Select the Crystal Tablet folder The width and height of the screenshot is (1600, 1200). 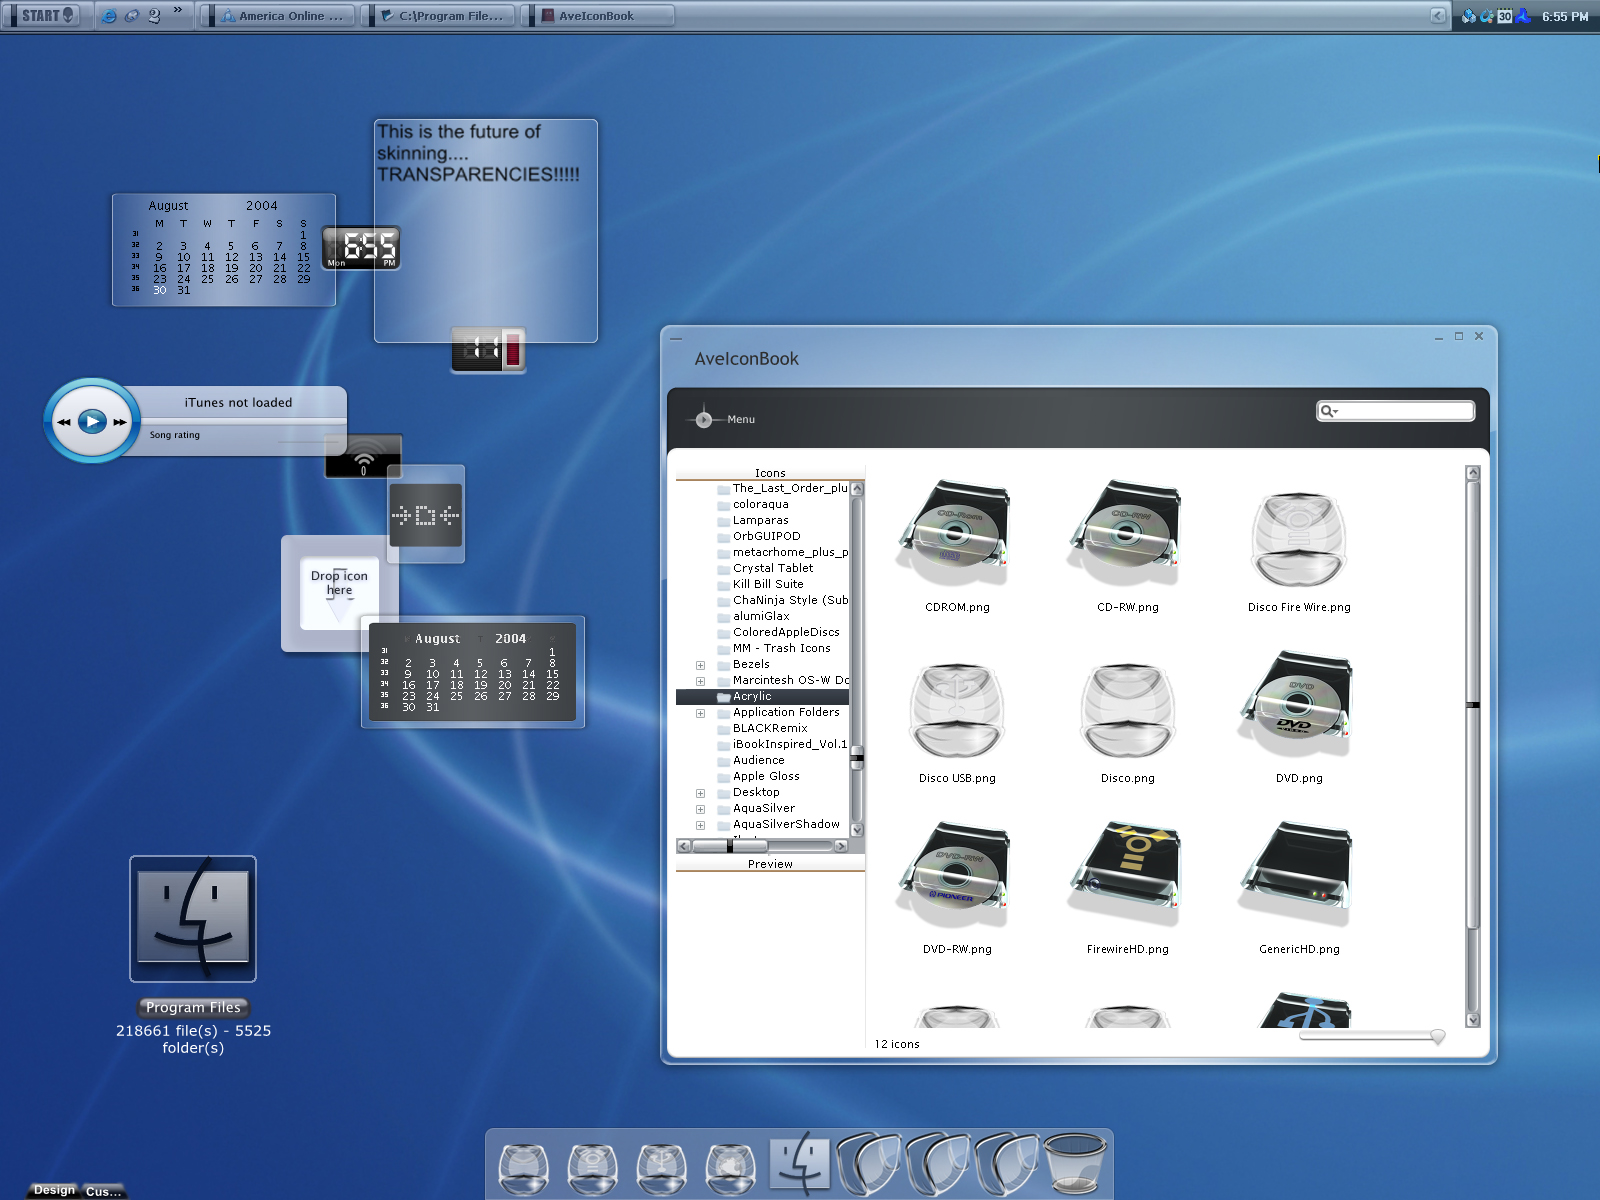coord(773,568)
